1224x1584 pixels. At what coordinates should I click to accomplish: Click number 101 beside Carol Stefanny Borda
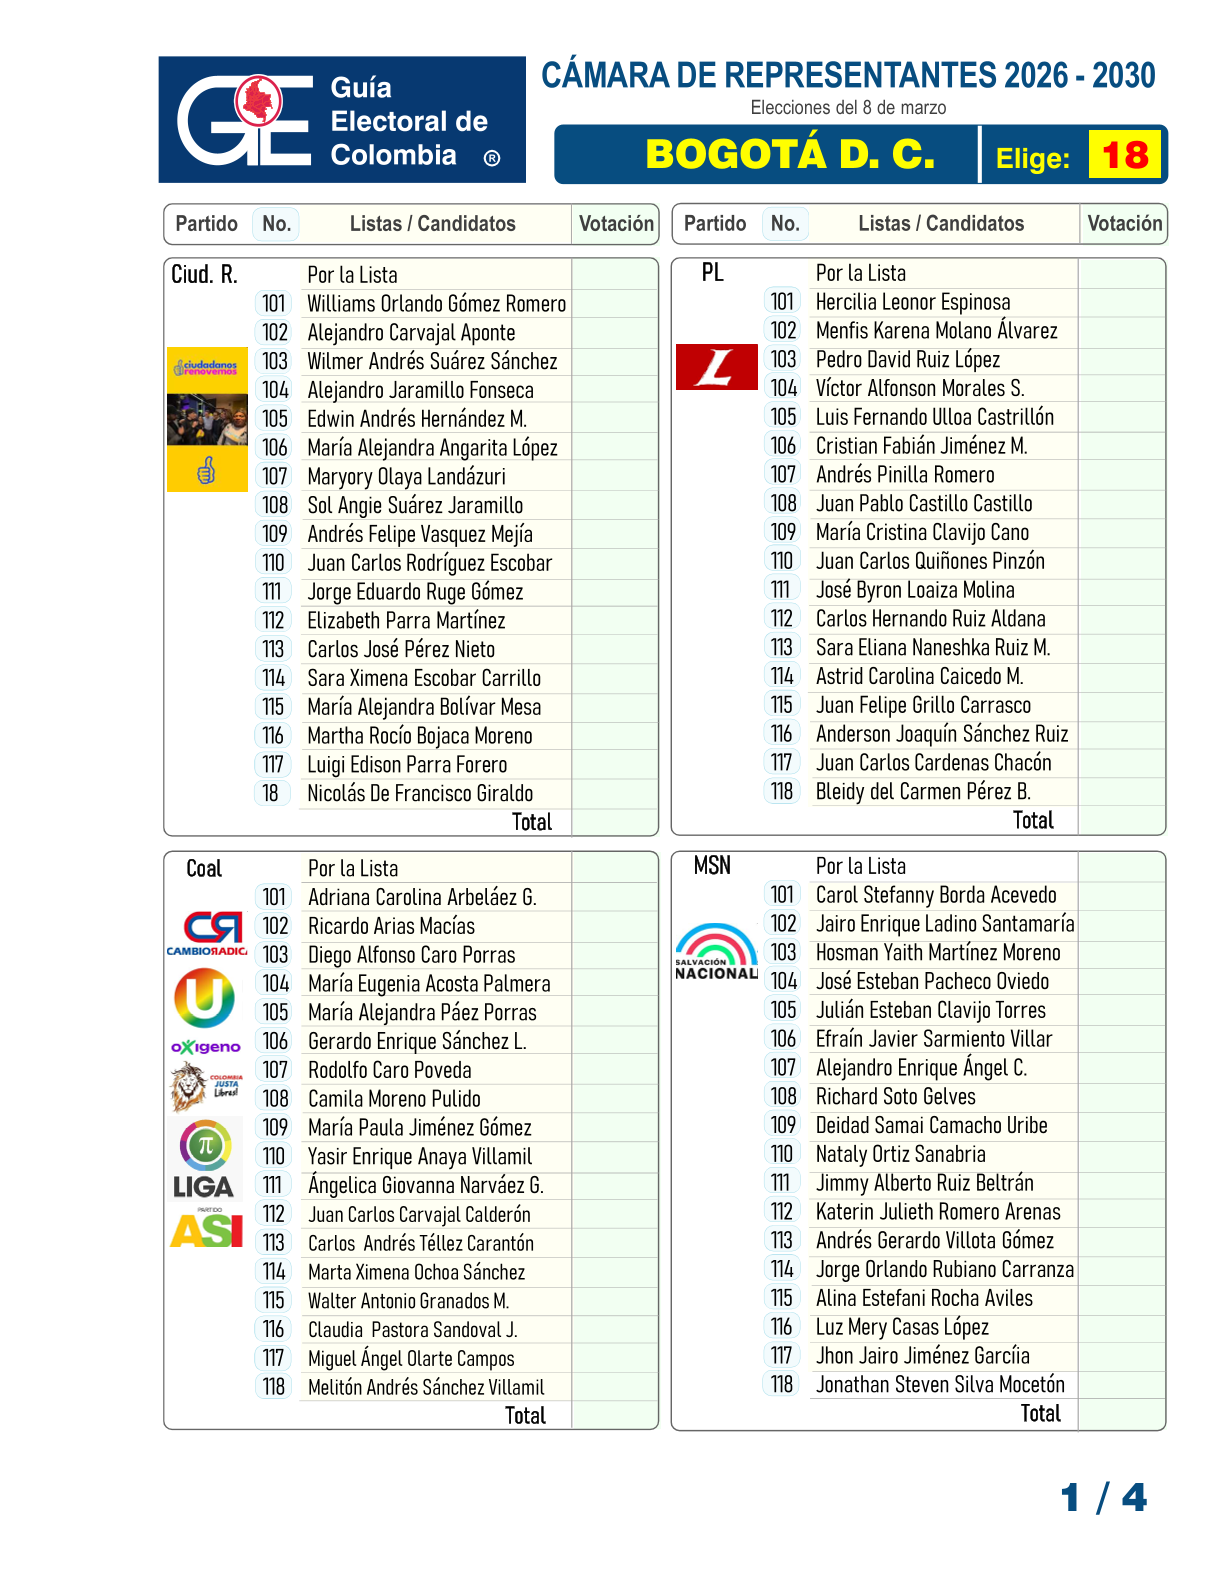tap(782, 895)
